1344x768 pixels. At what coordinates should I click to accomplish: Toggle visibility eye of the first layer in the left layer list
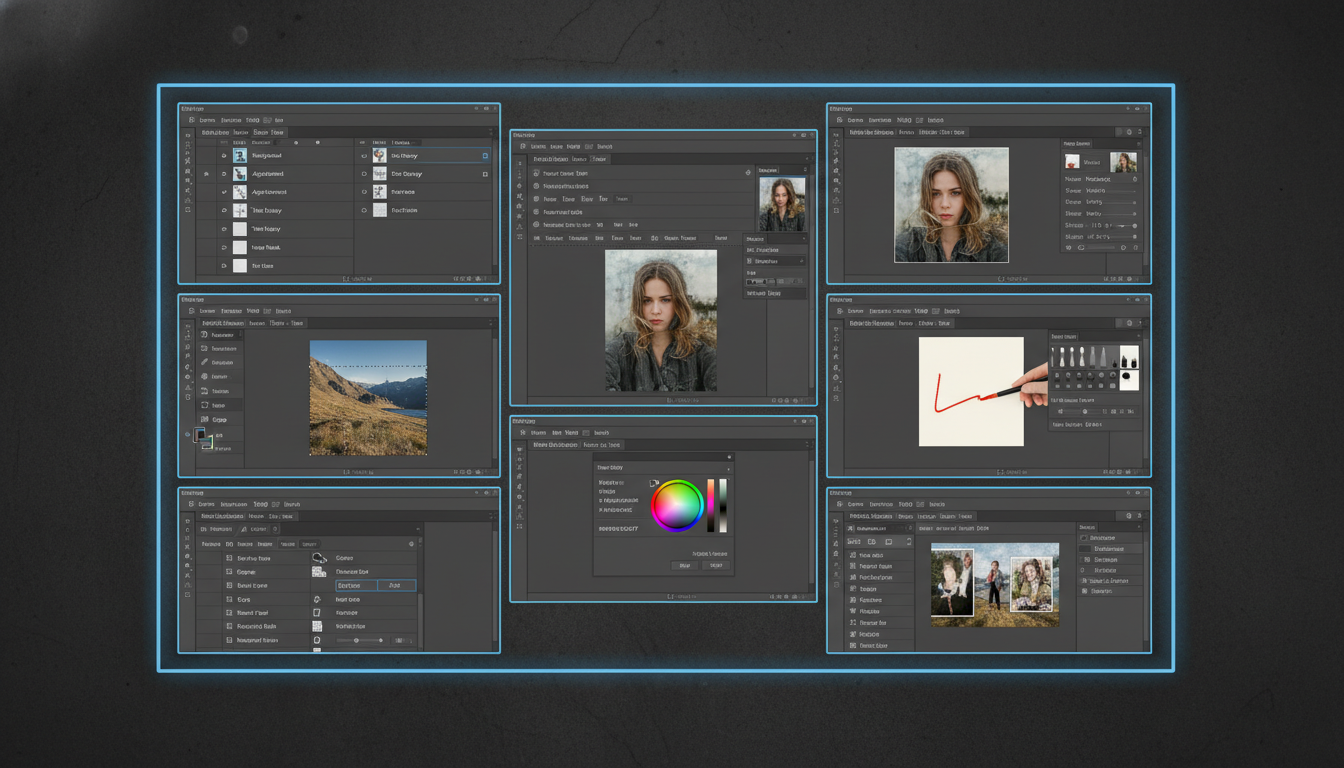coord(224,156)
